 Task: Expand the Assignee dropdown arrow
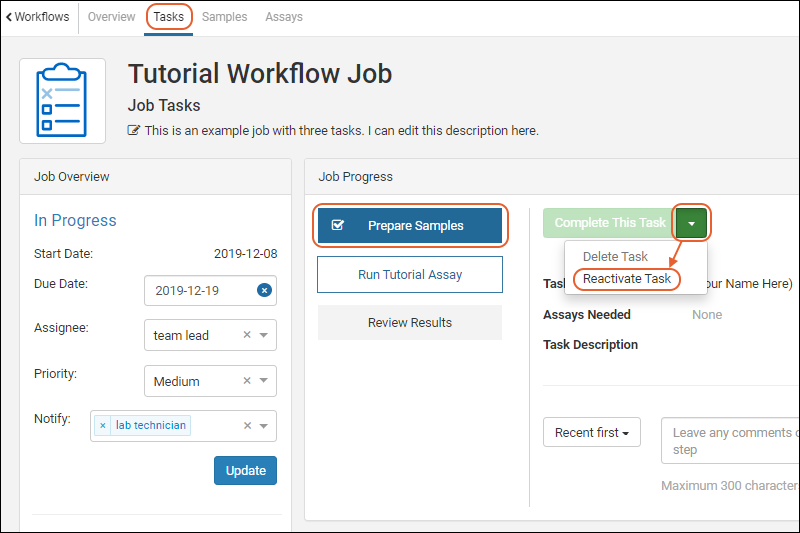click(264, 336)
